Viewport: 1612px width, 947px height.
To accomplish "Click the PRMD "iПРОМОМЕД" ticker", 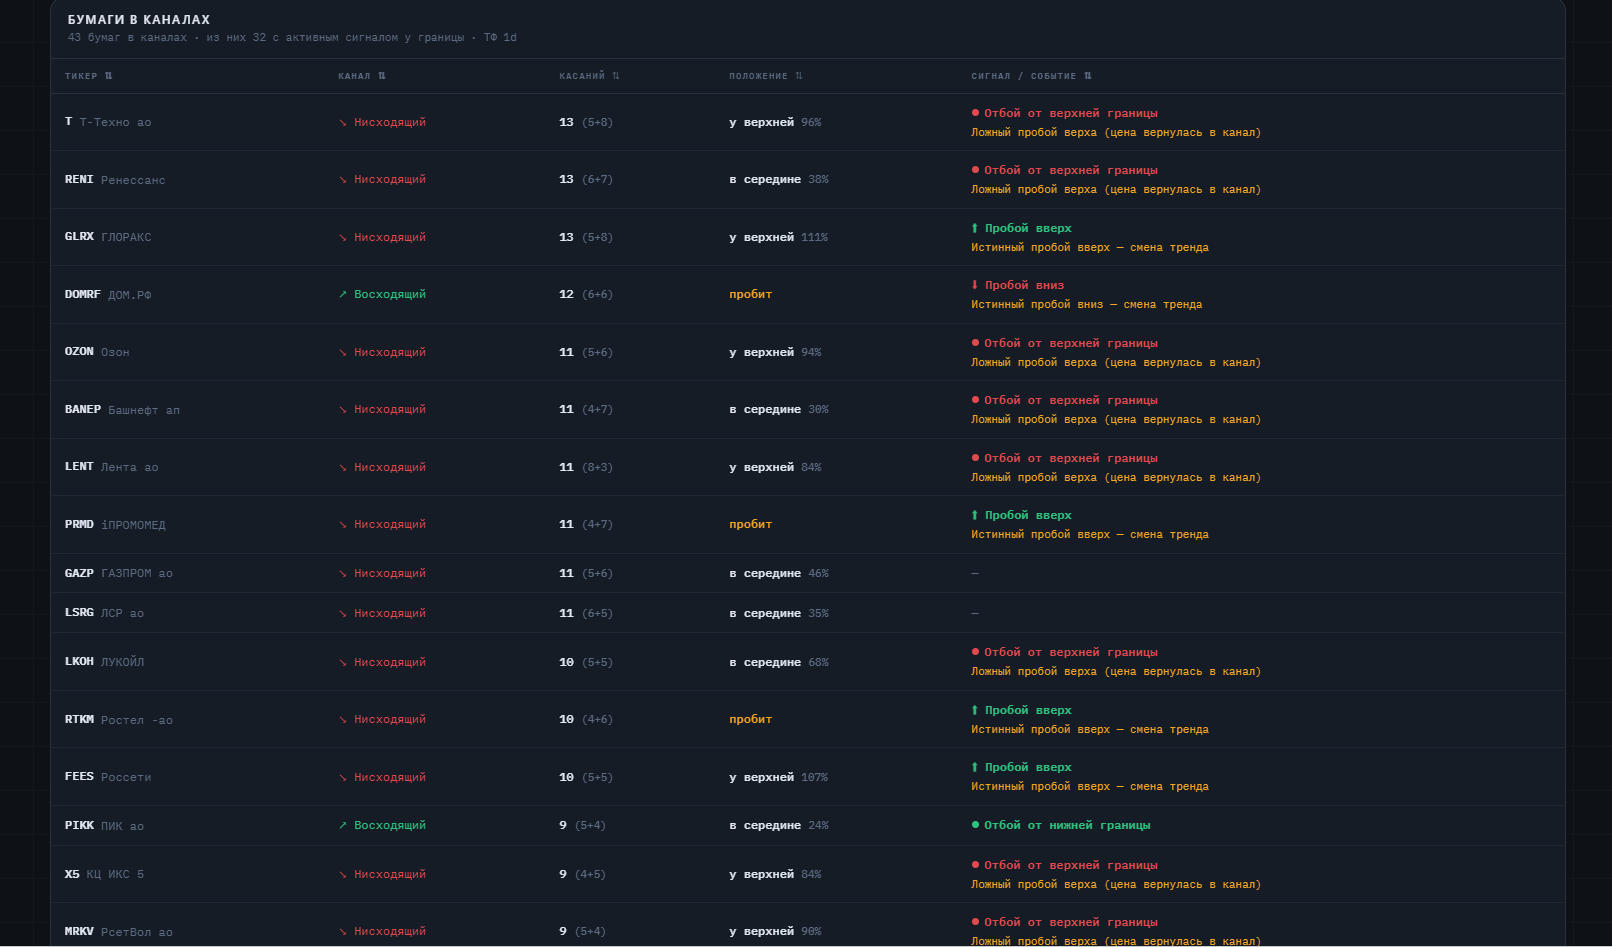I will click(x=115, y=525).
